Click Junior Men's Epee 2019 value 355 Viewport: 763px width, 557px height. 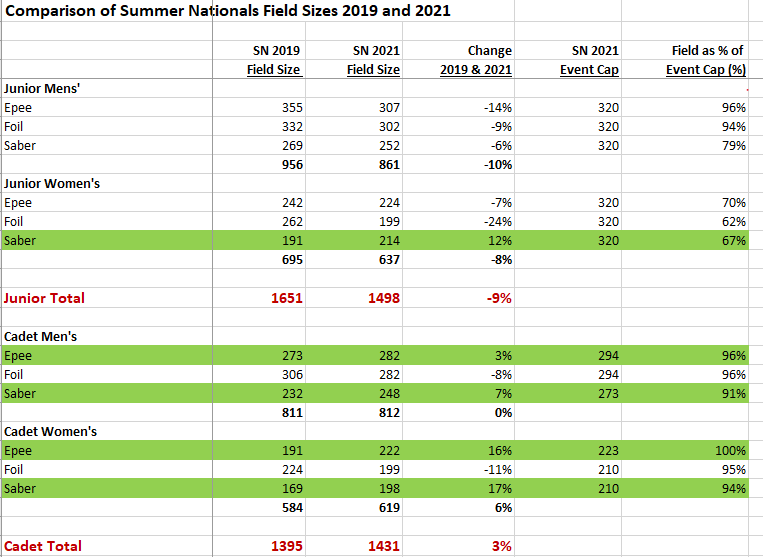pos(292,108)
